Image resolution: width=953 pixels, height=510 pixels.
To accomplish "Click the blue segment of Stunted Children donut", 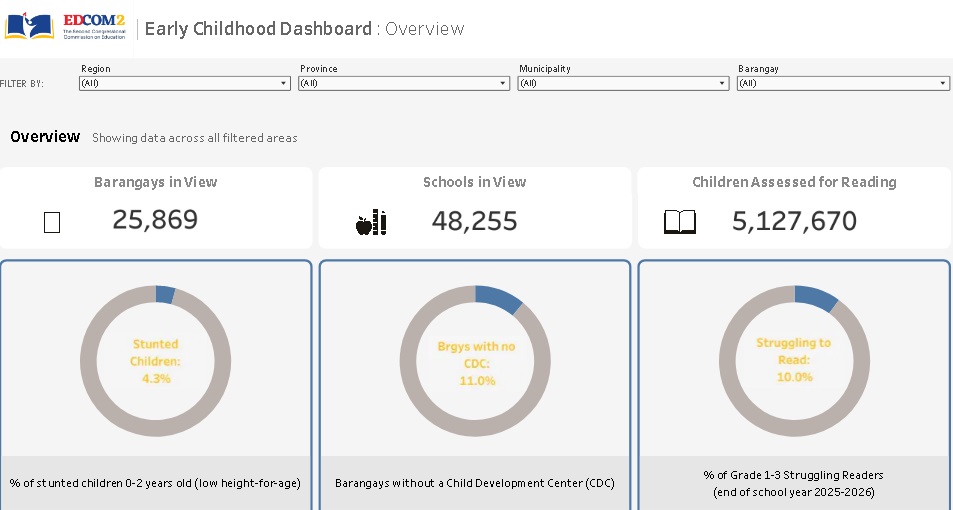I will (165, 294).
